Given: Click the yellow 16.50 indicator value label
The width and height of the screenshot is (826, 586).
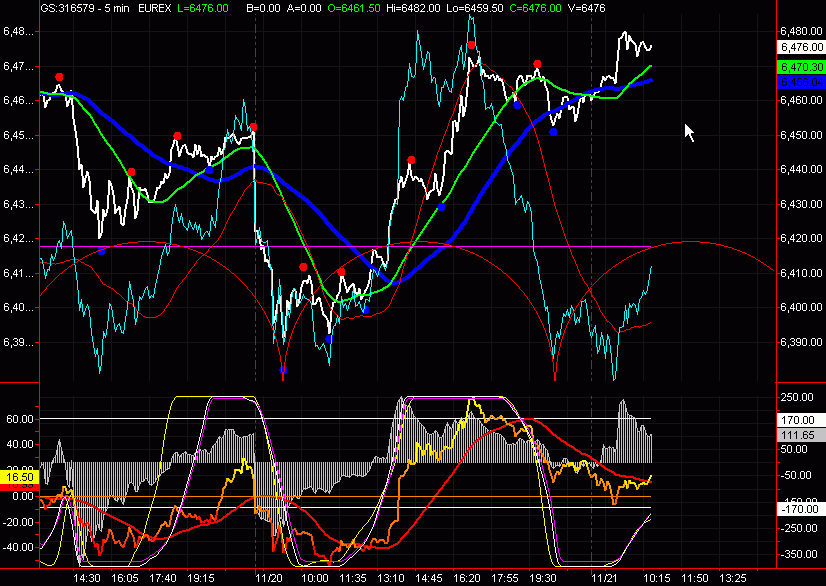Looking at the screenshot, I should 21,478.
